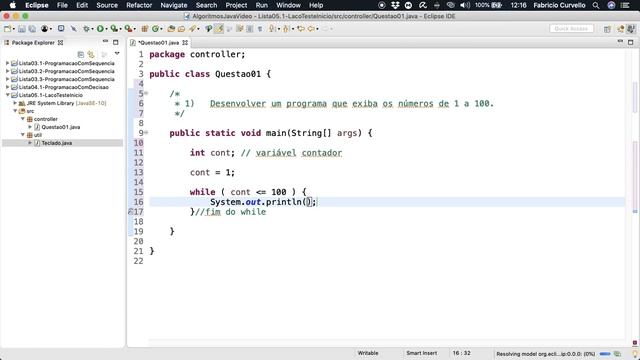Click the External Tools run icon
640x360 pixels.
point(128,29)
